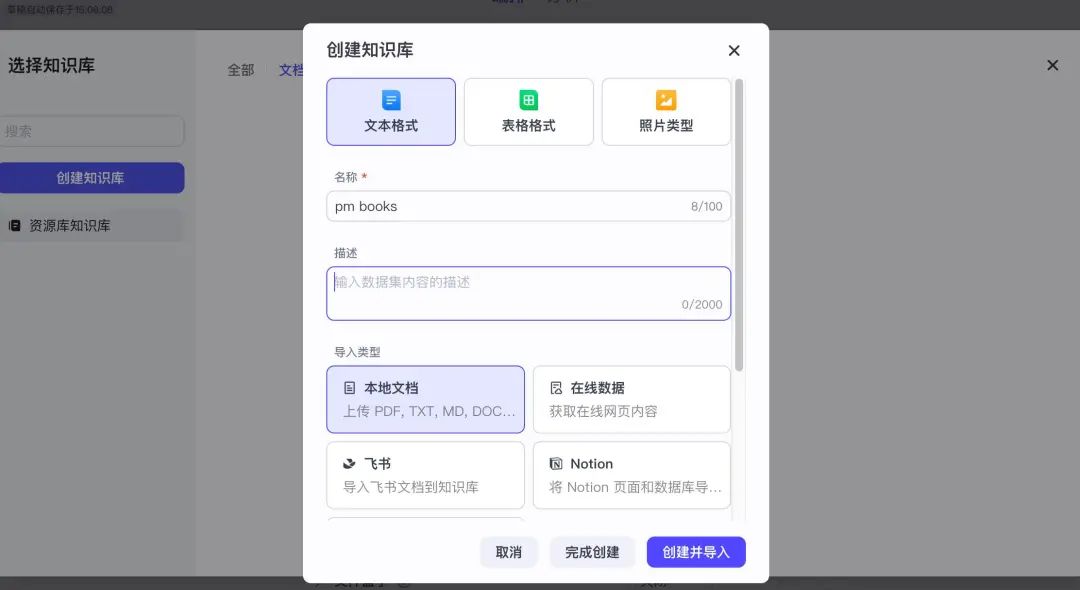Click the 创建并导入 button
Screen dimensions: 1080x590
point(696,551)
